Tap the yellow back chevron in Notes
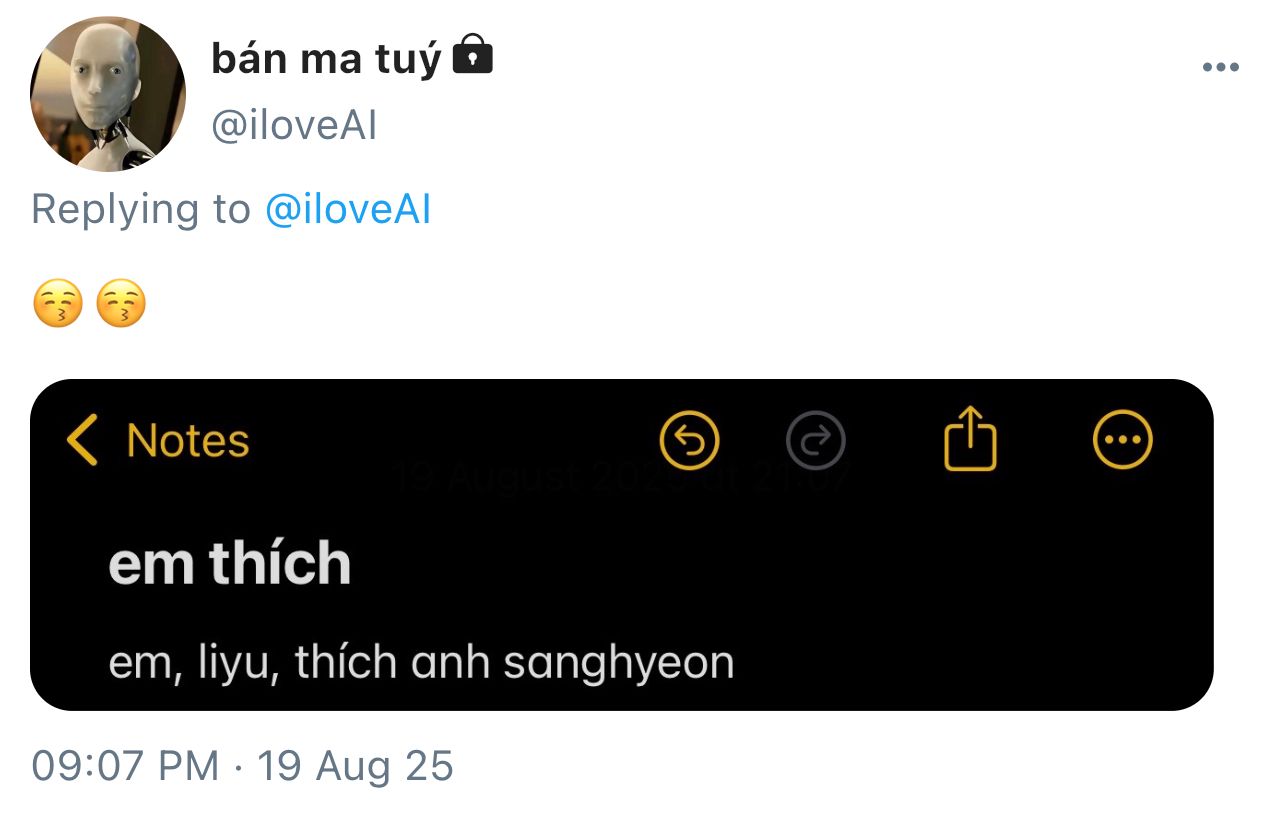Viewport: 1284px width, 820px height. [82, 441]
